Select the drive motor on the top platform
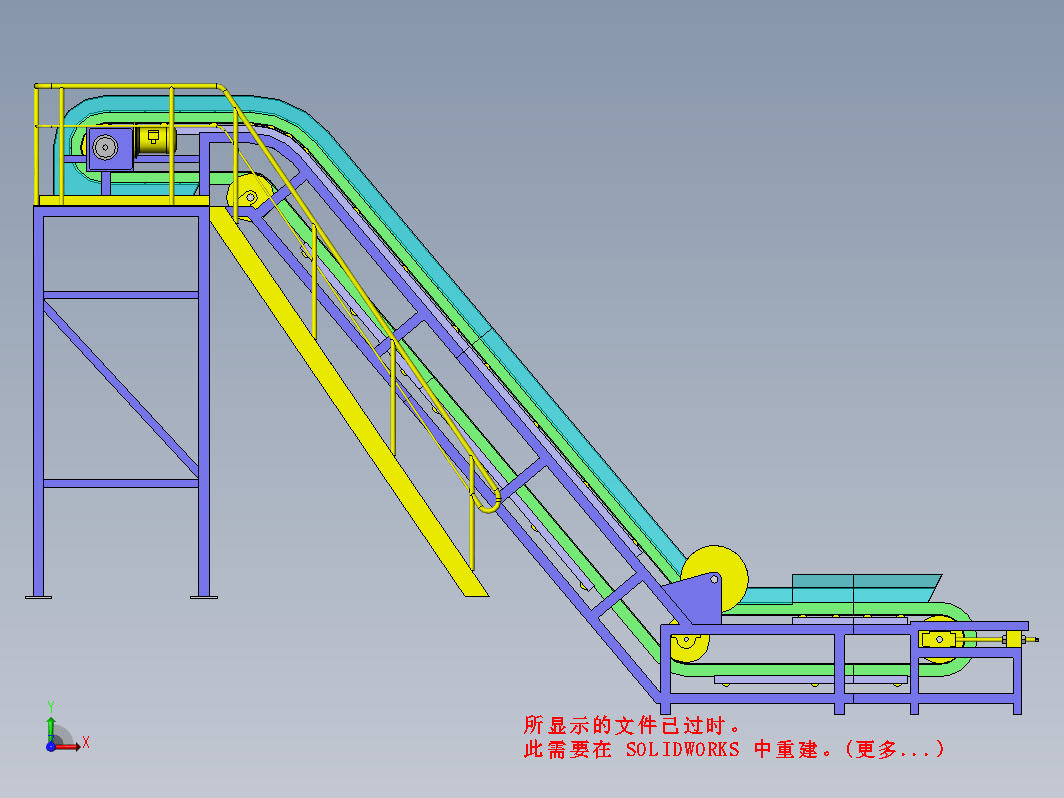The height and width of the screenshot is (798, 1064). click(155, 140)
